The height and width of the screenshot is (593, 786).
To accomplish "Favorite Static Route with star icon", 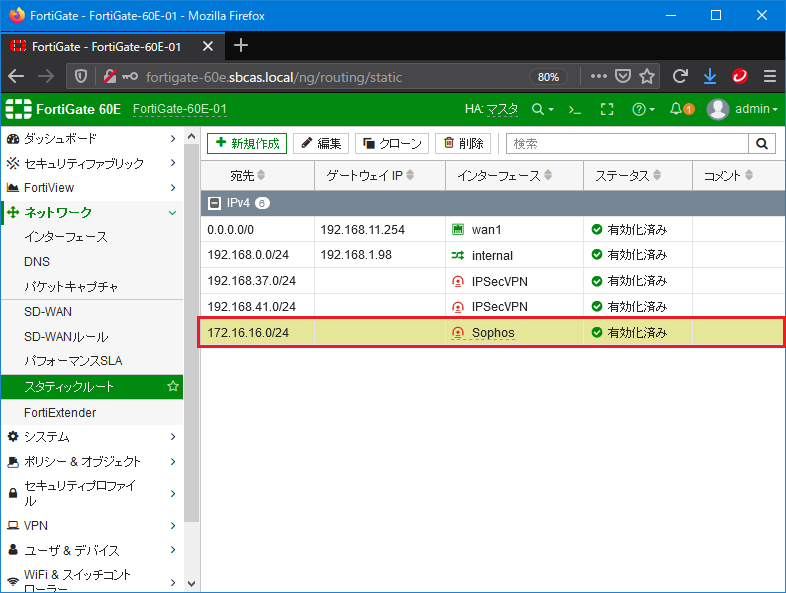I will (173, 386).
